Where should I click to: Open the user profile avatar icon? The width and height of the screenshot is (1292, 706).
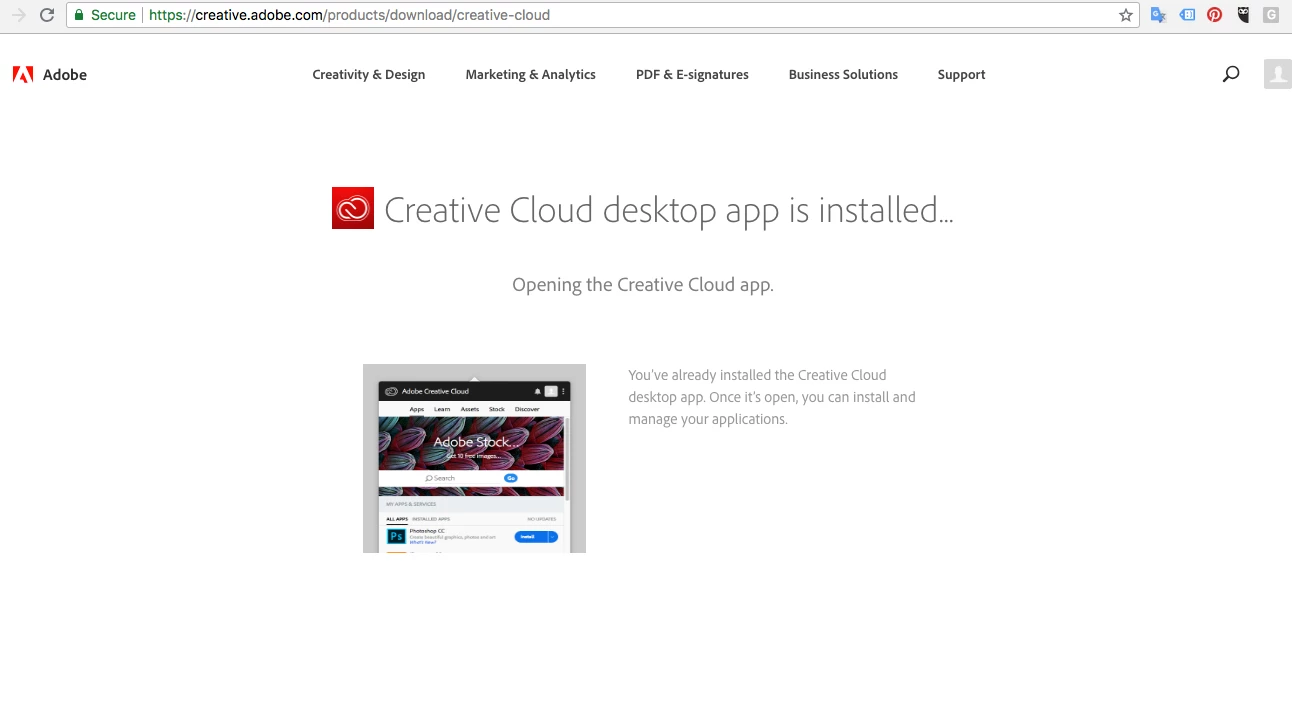point(1278,74)
